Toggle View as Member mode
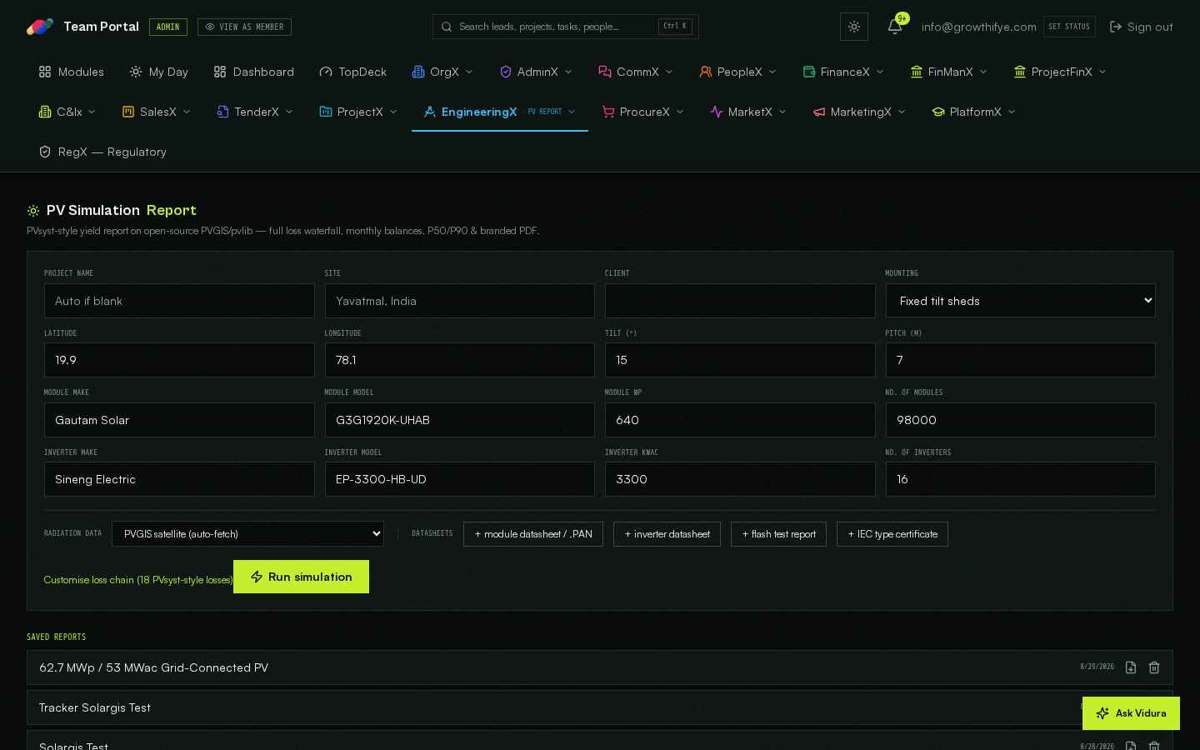The width and height of the screenshot is (1200, 750). coord(244,27)
